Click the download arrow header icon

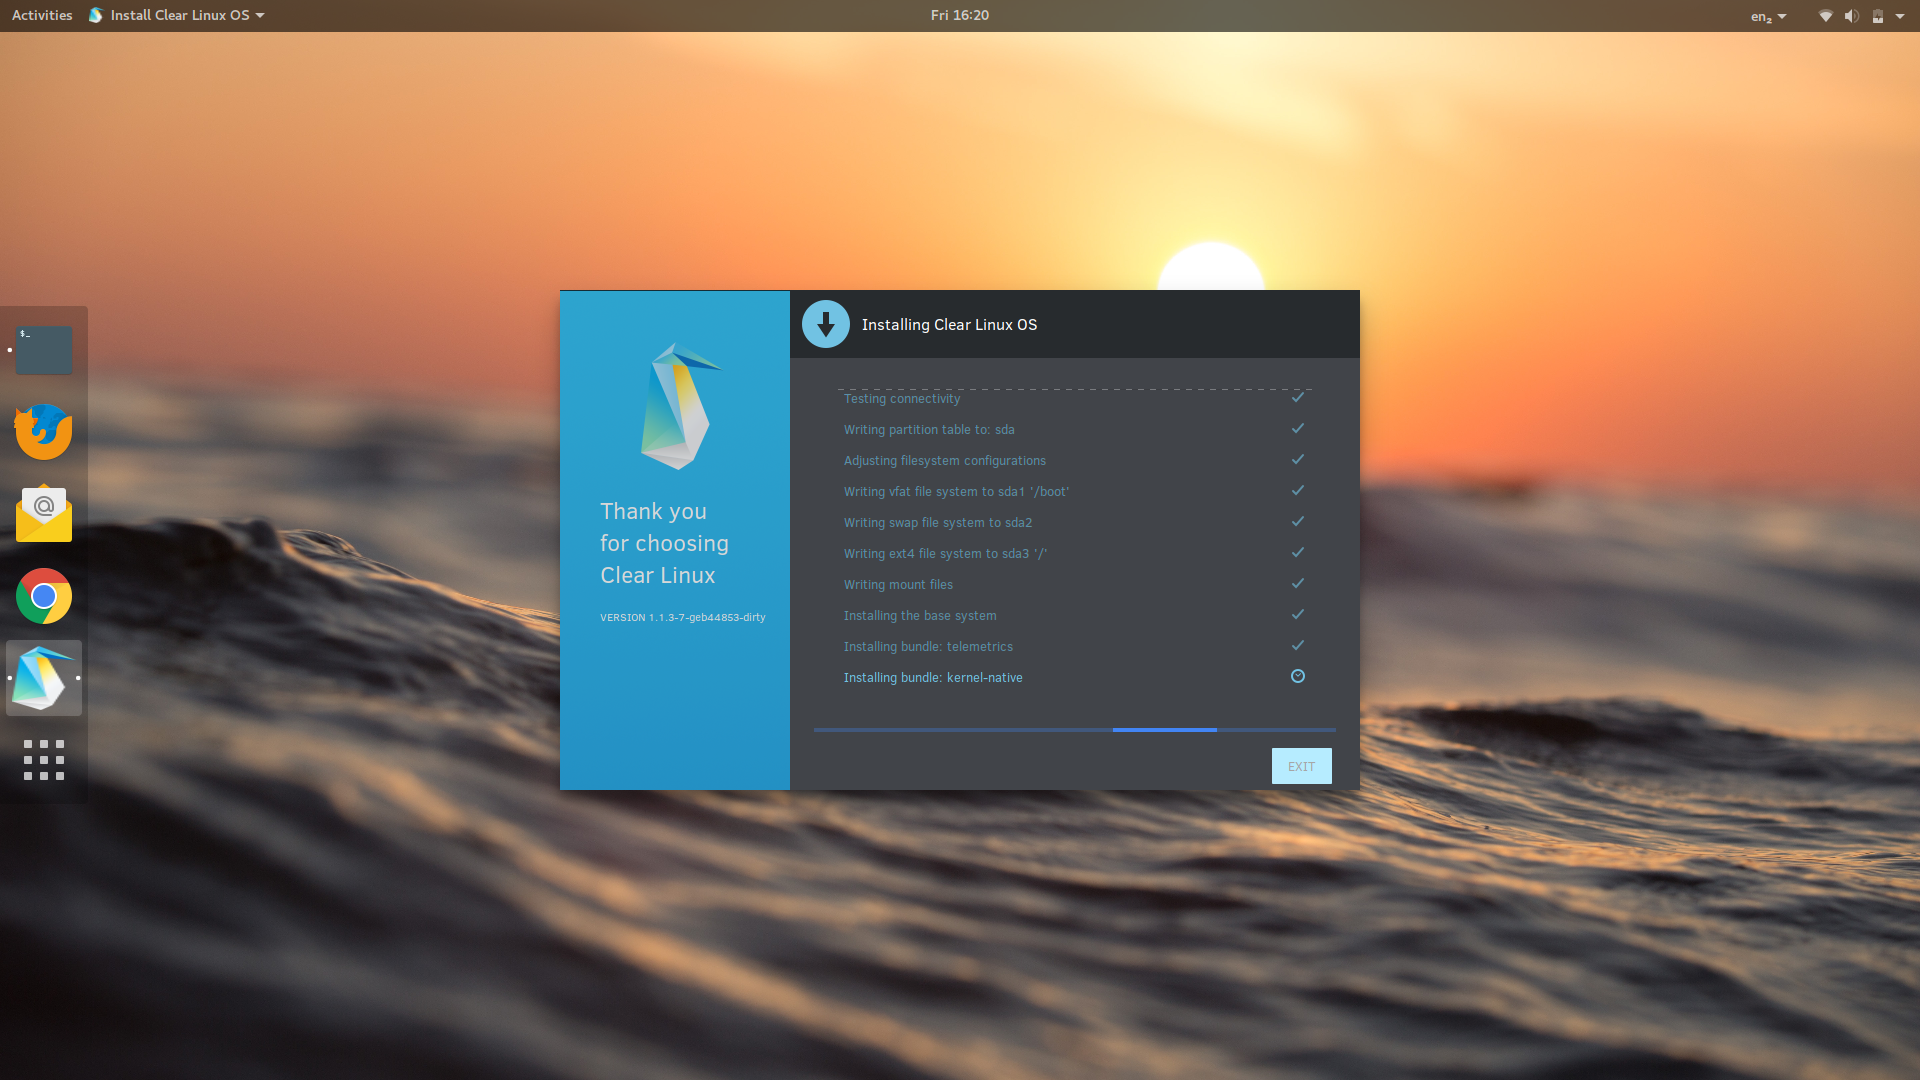pyautogui.click(x=826, y=324)
